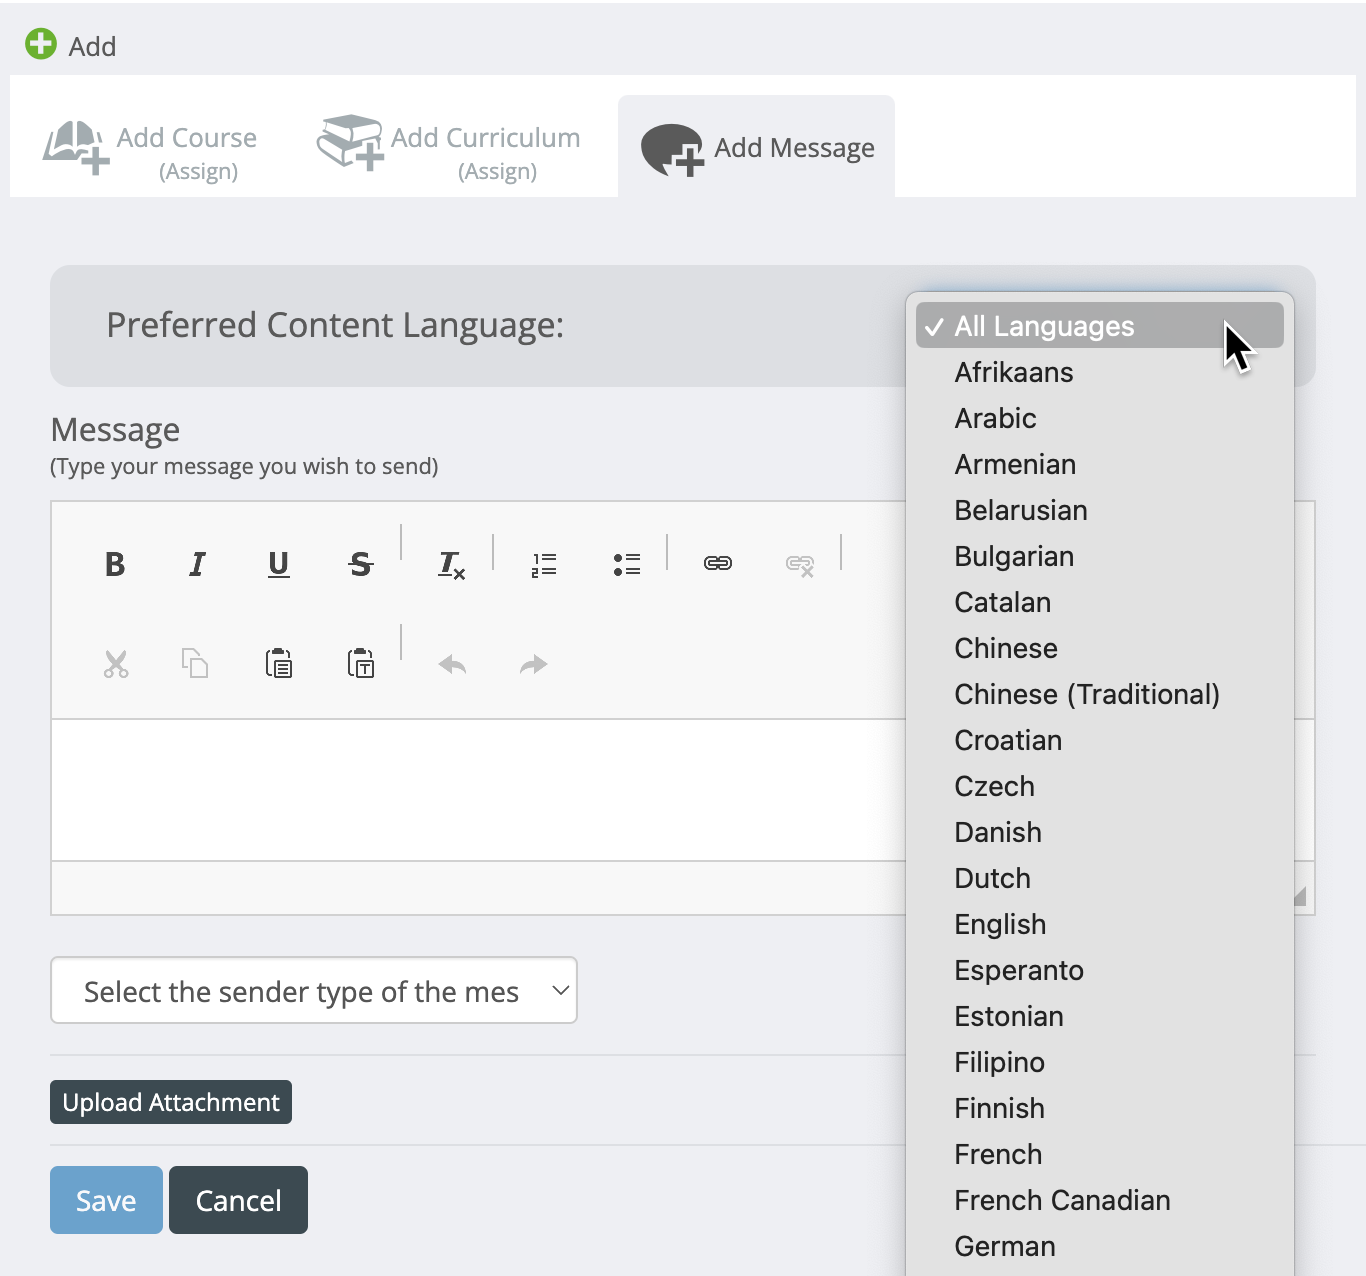Click the insert link icon

pyautogui.click(x=718, y=564)
